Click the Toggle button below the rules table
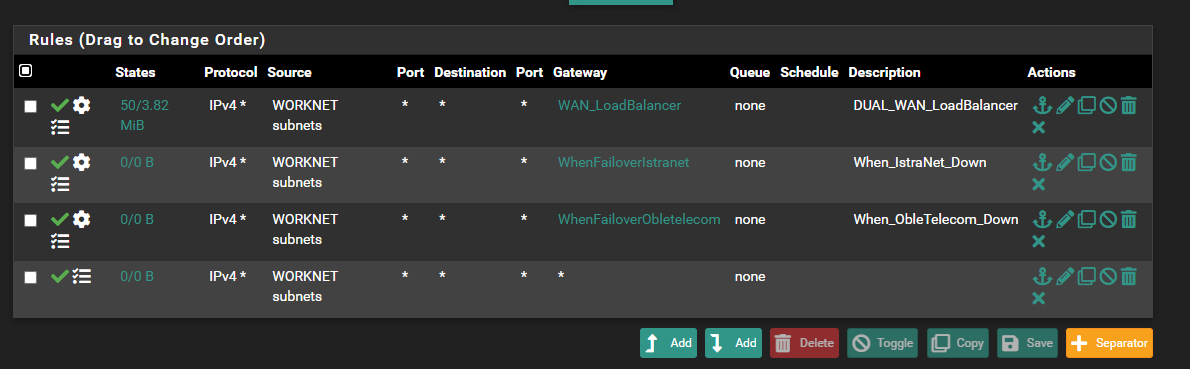This screenshot has width=1190, height=369. point(882,343)
